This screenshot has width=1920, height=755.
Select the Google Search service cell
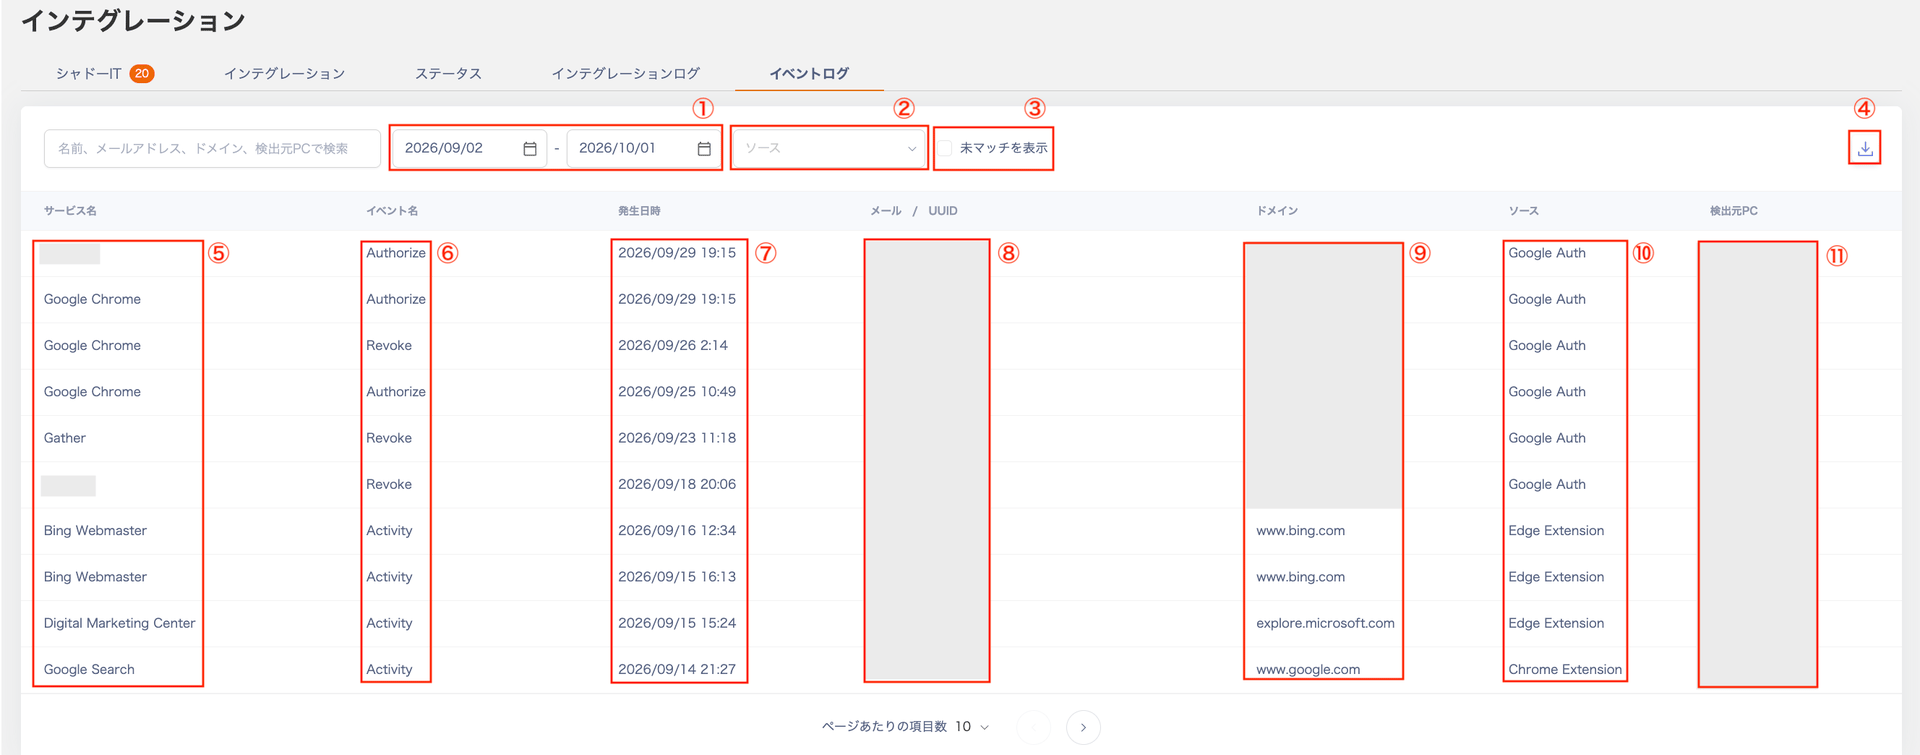click(x=89, y=669)
